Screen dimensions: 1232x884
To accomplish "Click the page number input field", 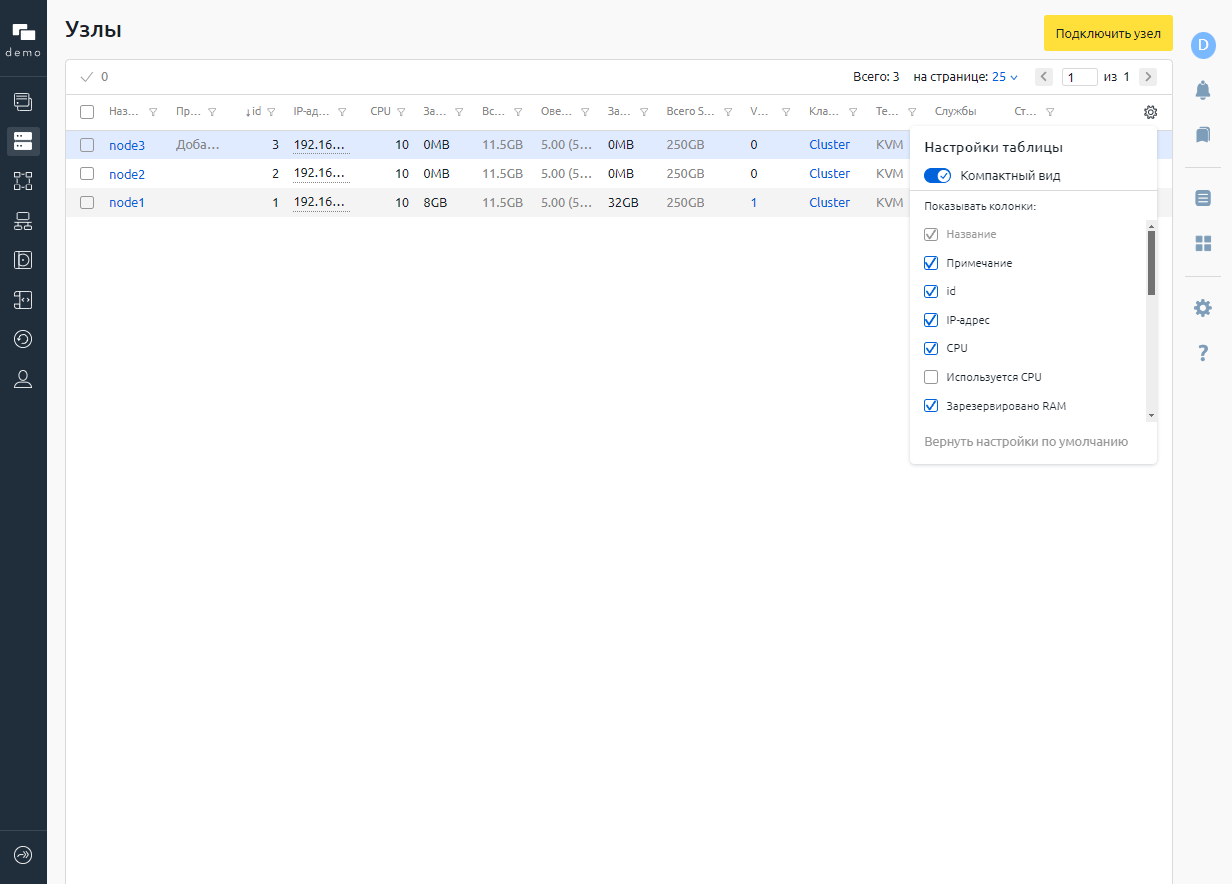I will click(1080, 77).
